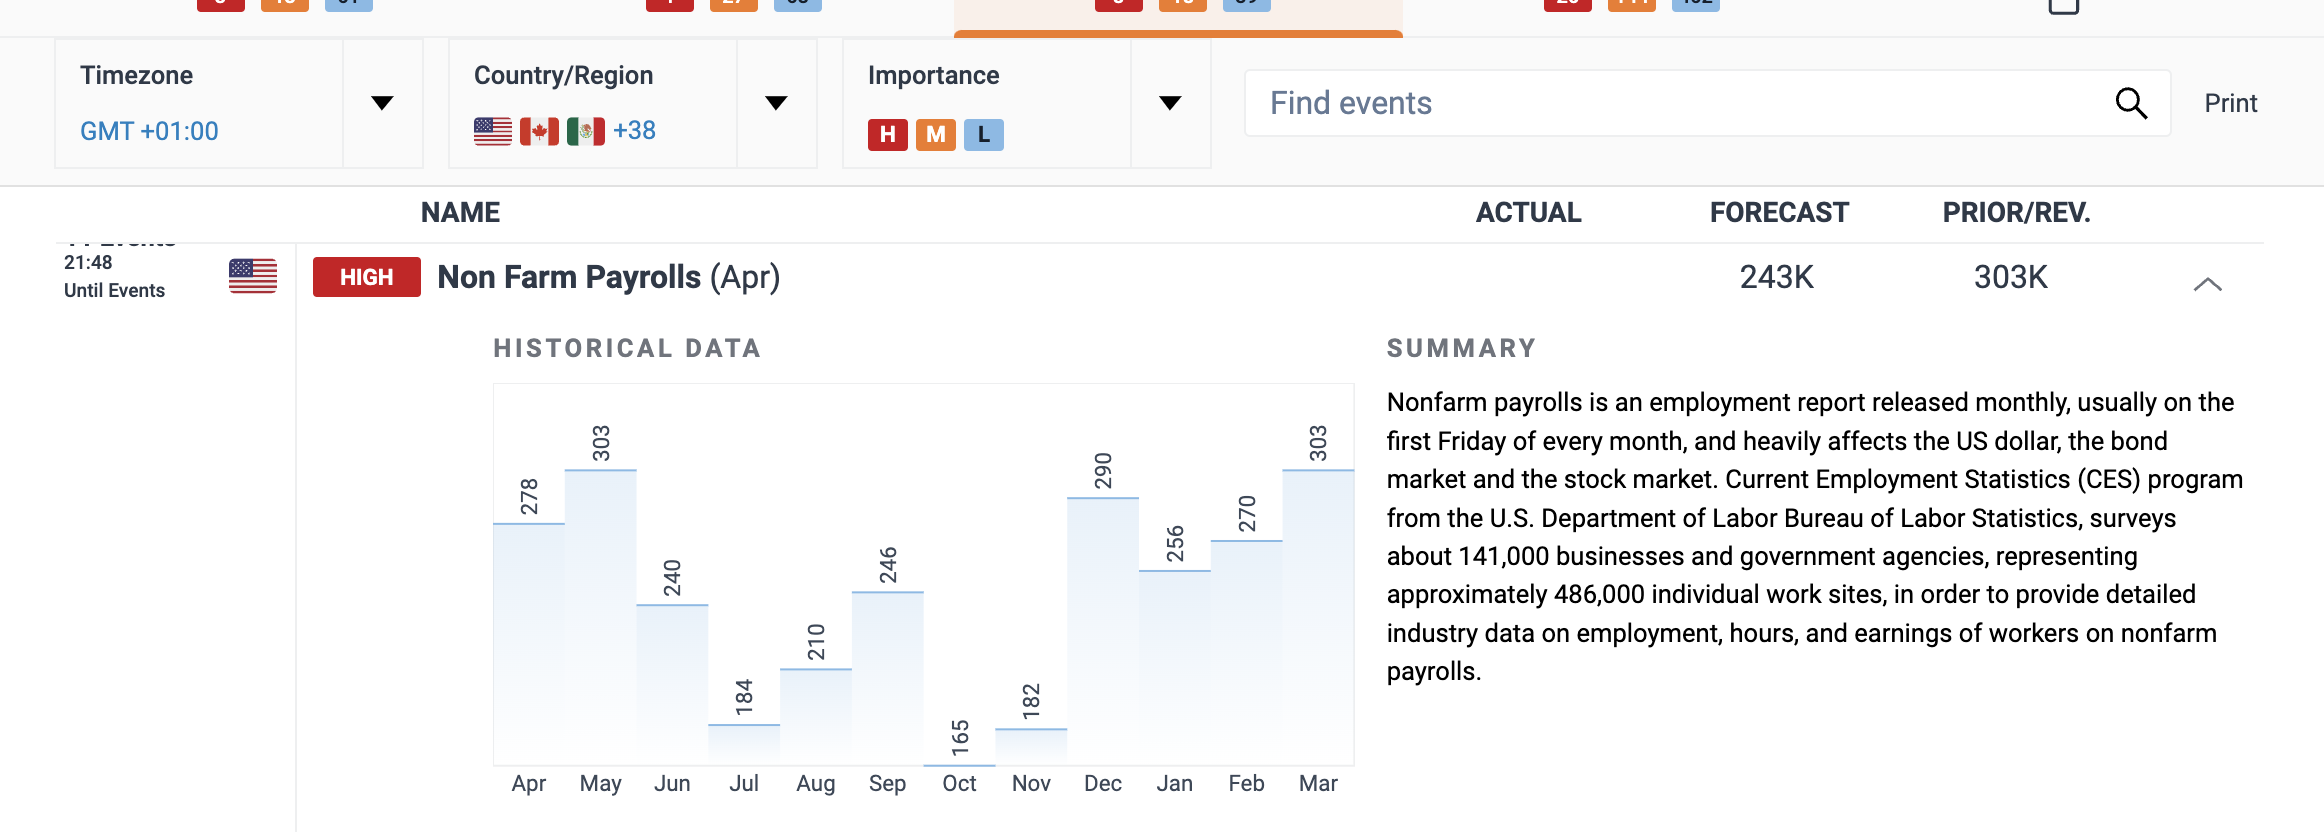Click the FORECAST column header
The width and height of the screenshot is (2324, 832).
coord(1779,212)
